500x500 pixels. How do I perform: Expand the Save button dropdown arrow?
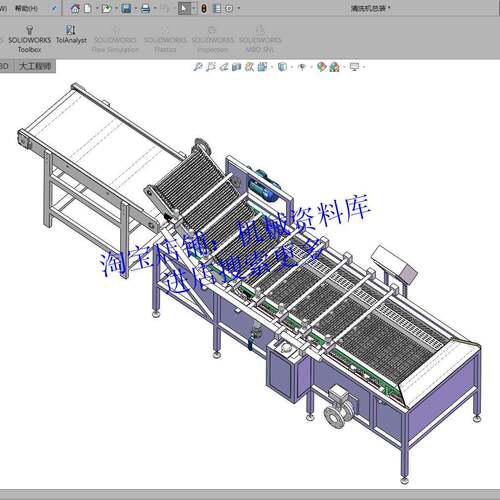click(136, 9)
